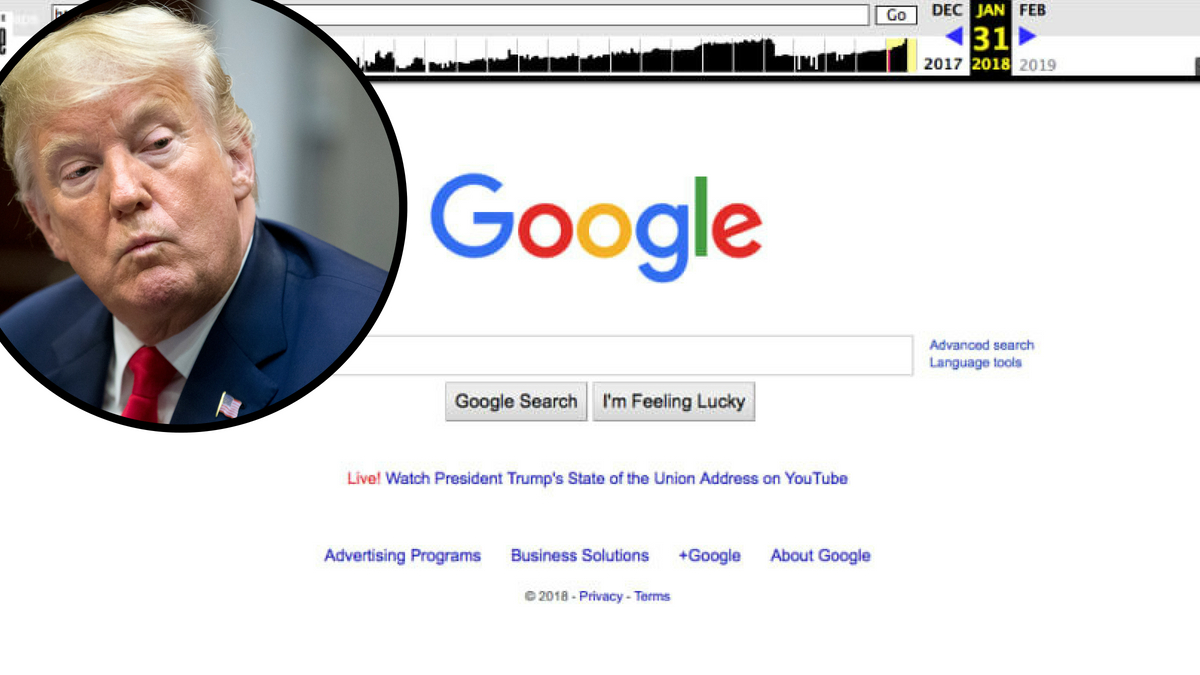
Task: Select FEB in the Wayback calendar
Action: point(1033,10)
